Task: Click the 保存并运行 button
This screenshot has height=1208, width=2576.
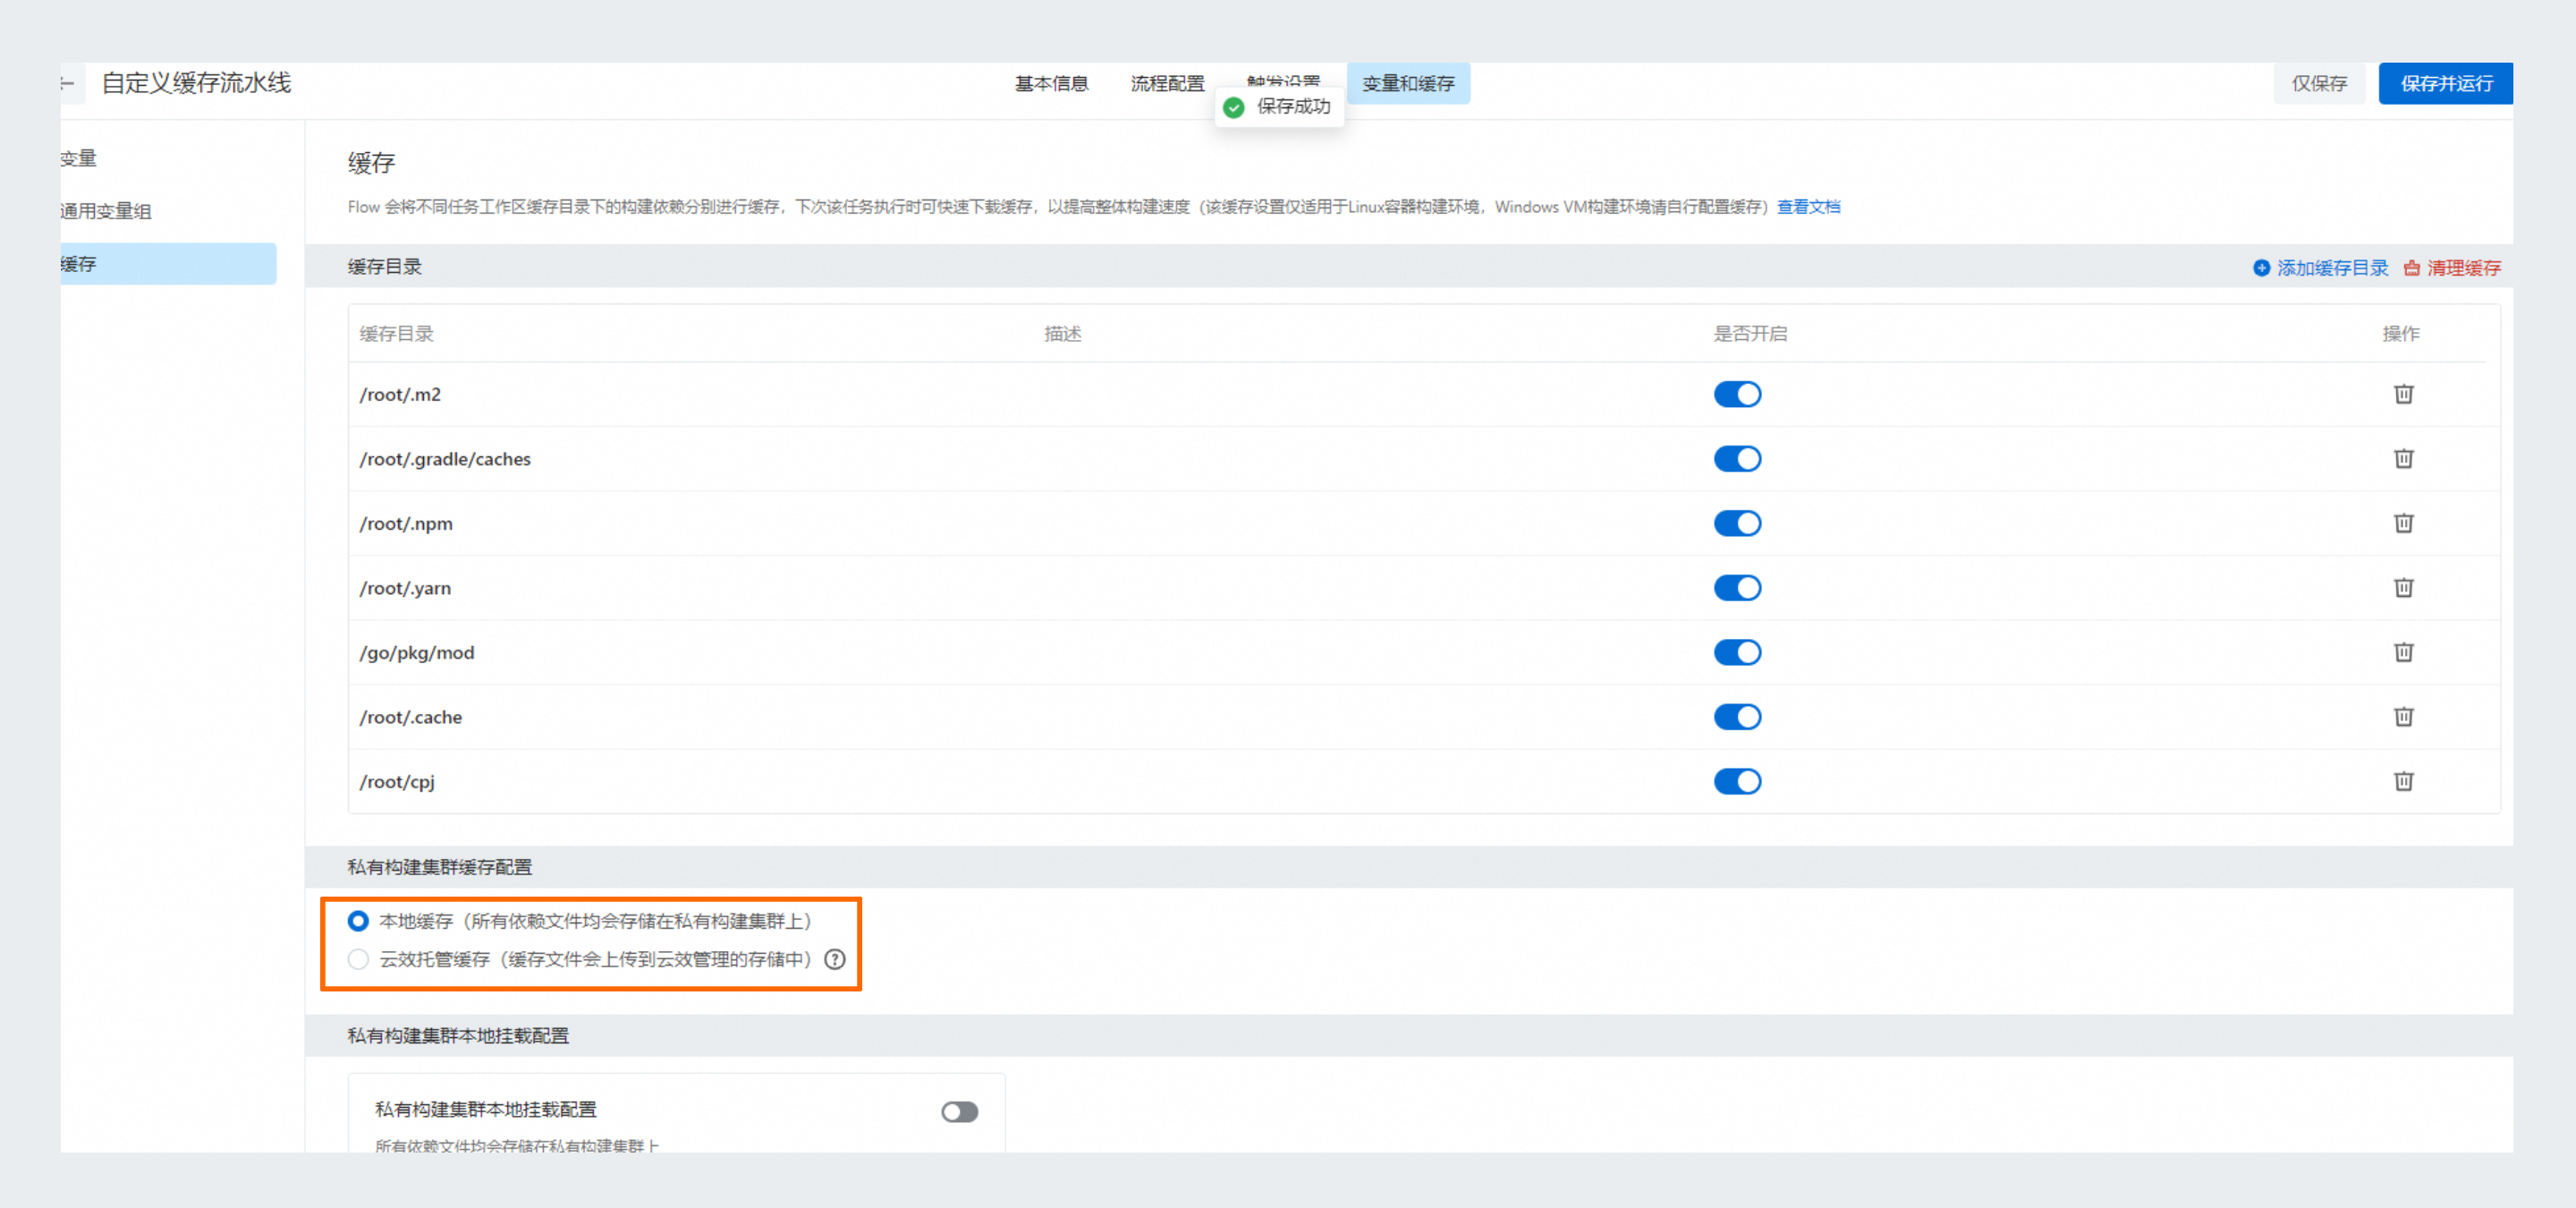Action: coord(2445,84)
